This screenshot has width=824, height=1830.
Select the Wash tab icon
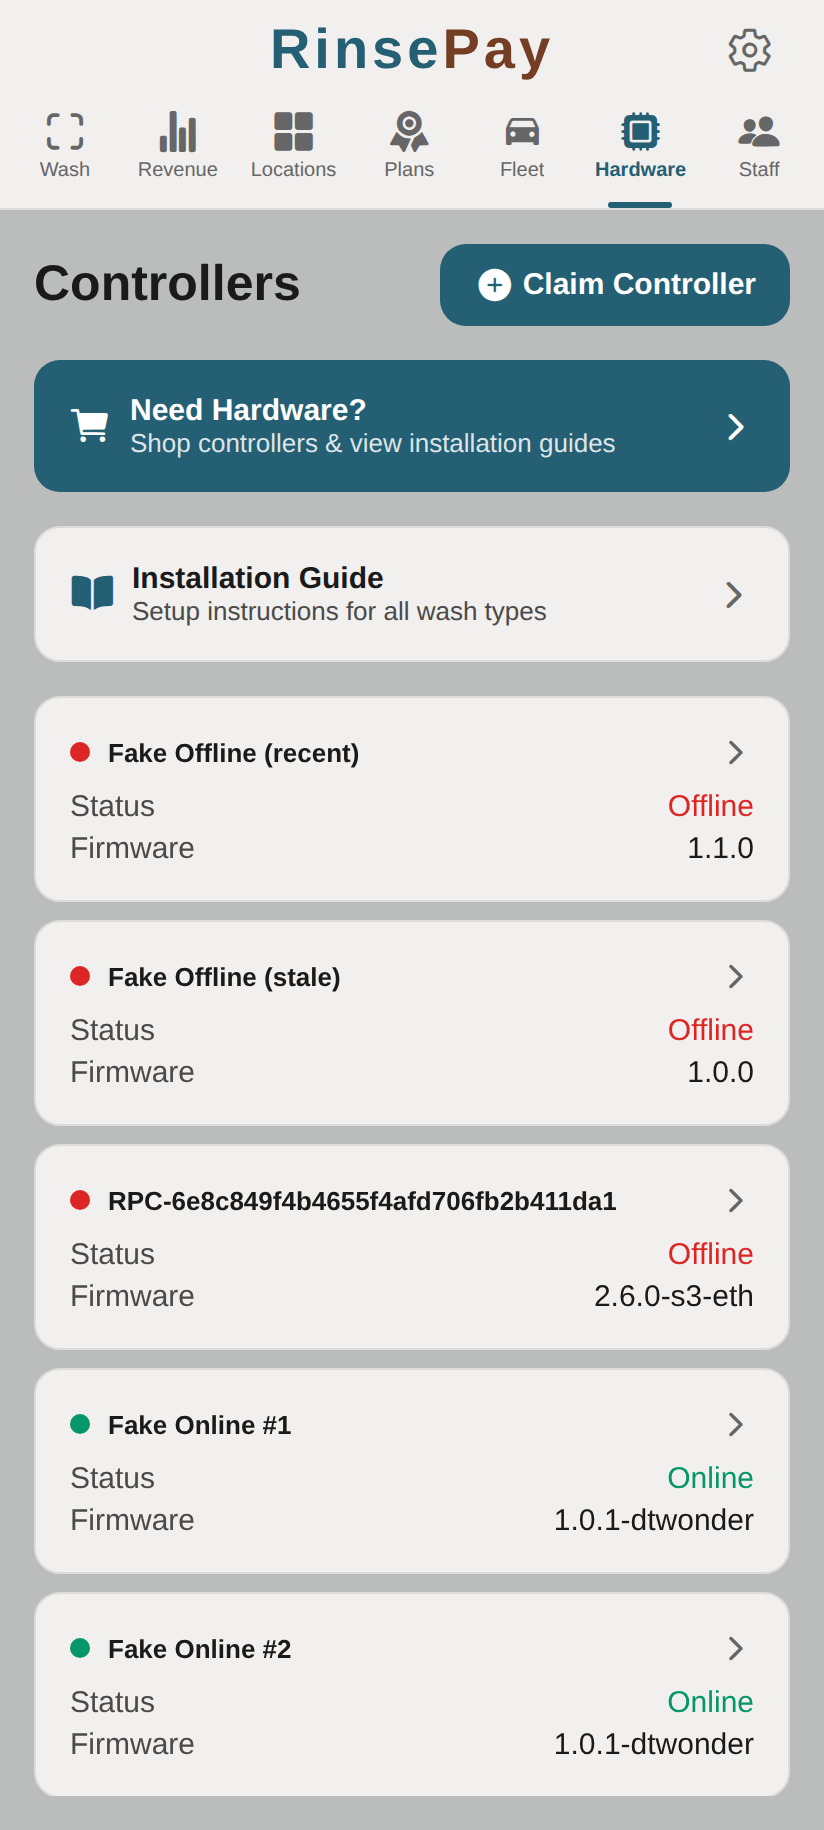tap(64, 130)
